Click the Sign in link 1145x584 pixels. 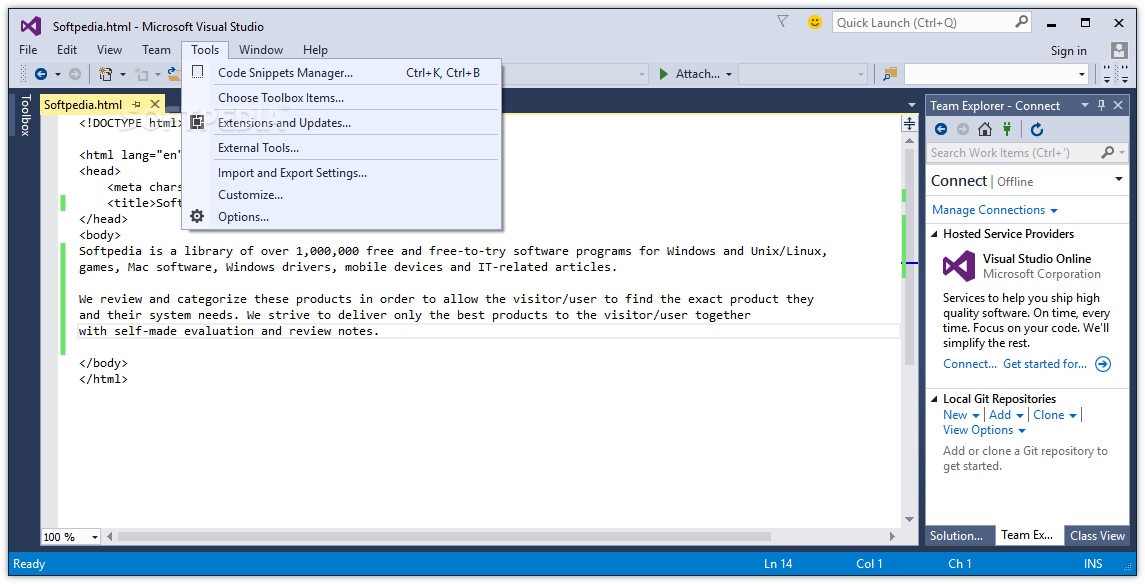click(x=1068, y=50)
